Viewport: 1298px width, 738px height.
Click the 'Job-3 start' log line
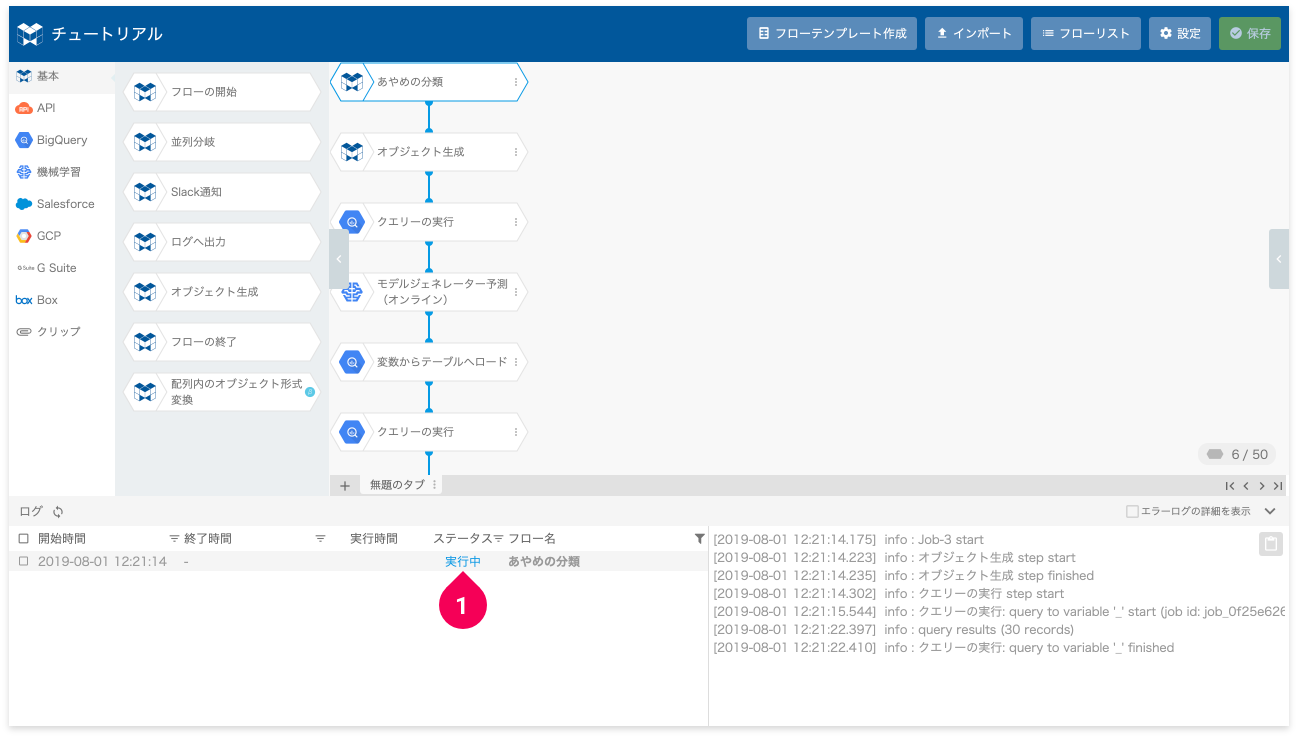[848, 540]
